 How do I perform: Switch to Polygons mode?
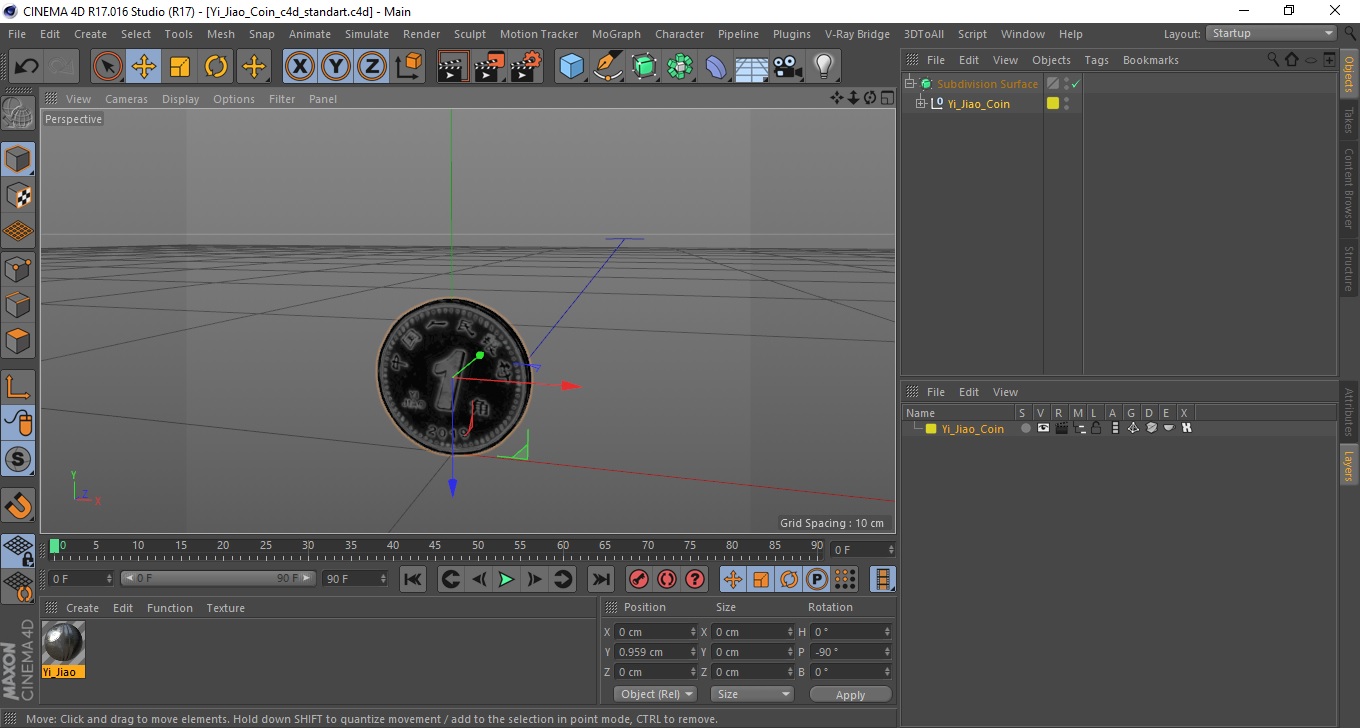point(18,340)
